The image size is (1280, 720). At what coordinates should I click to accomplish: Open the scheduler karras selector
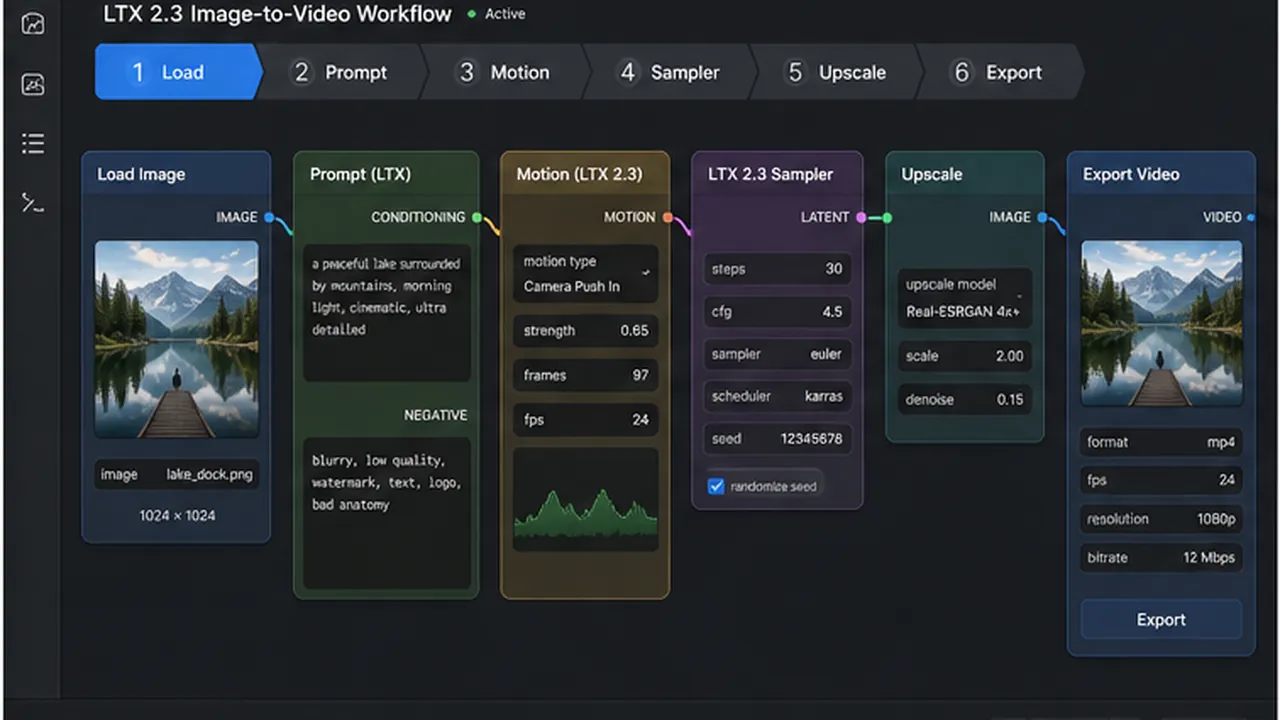(x=777, y=396)
